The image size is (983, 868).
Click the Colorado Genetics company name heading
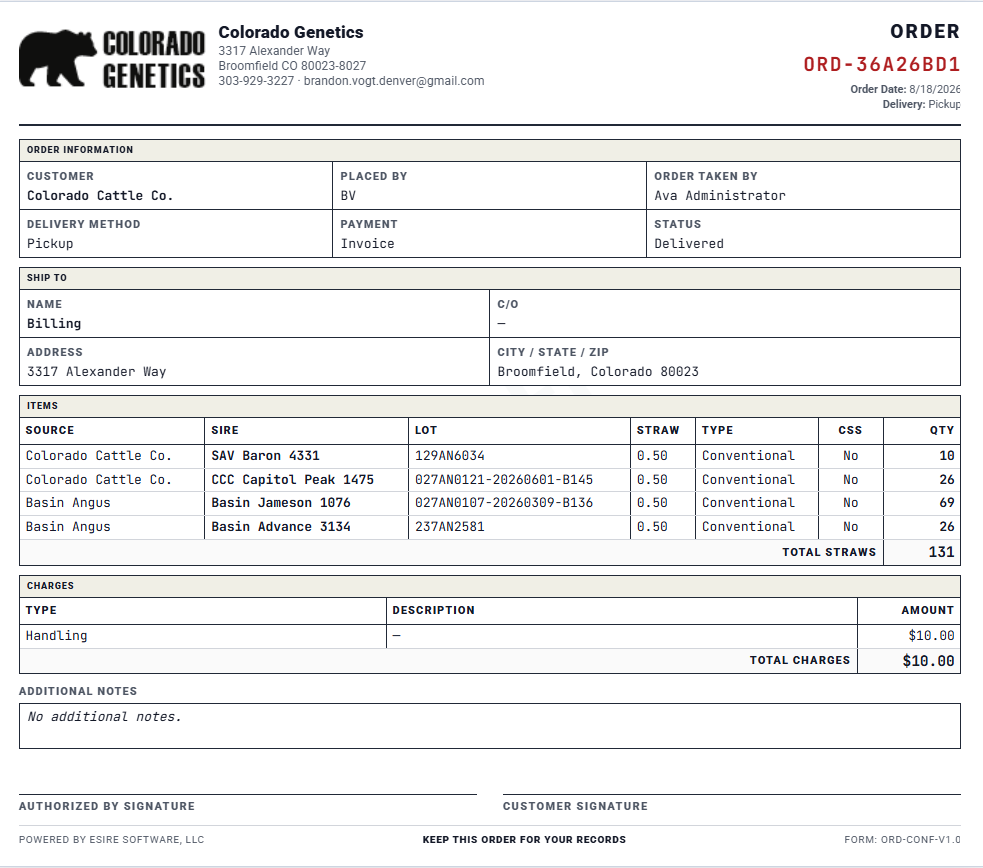point(291,32)
